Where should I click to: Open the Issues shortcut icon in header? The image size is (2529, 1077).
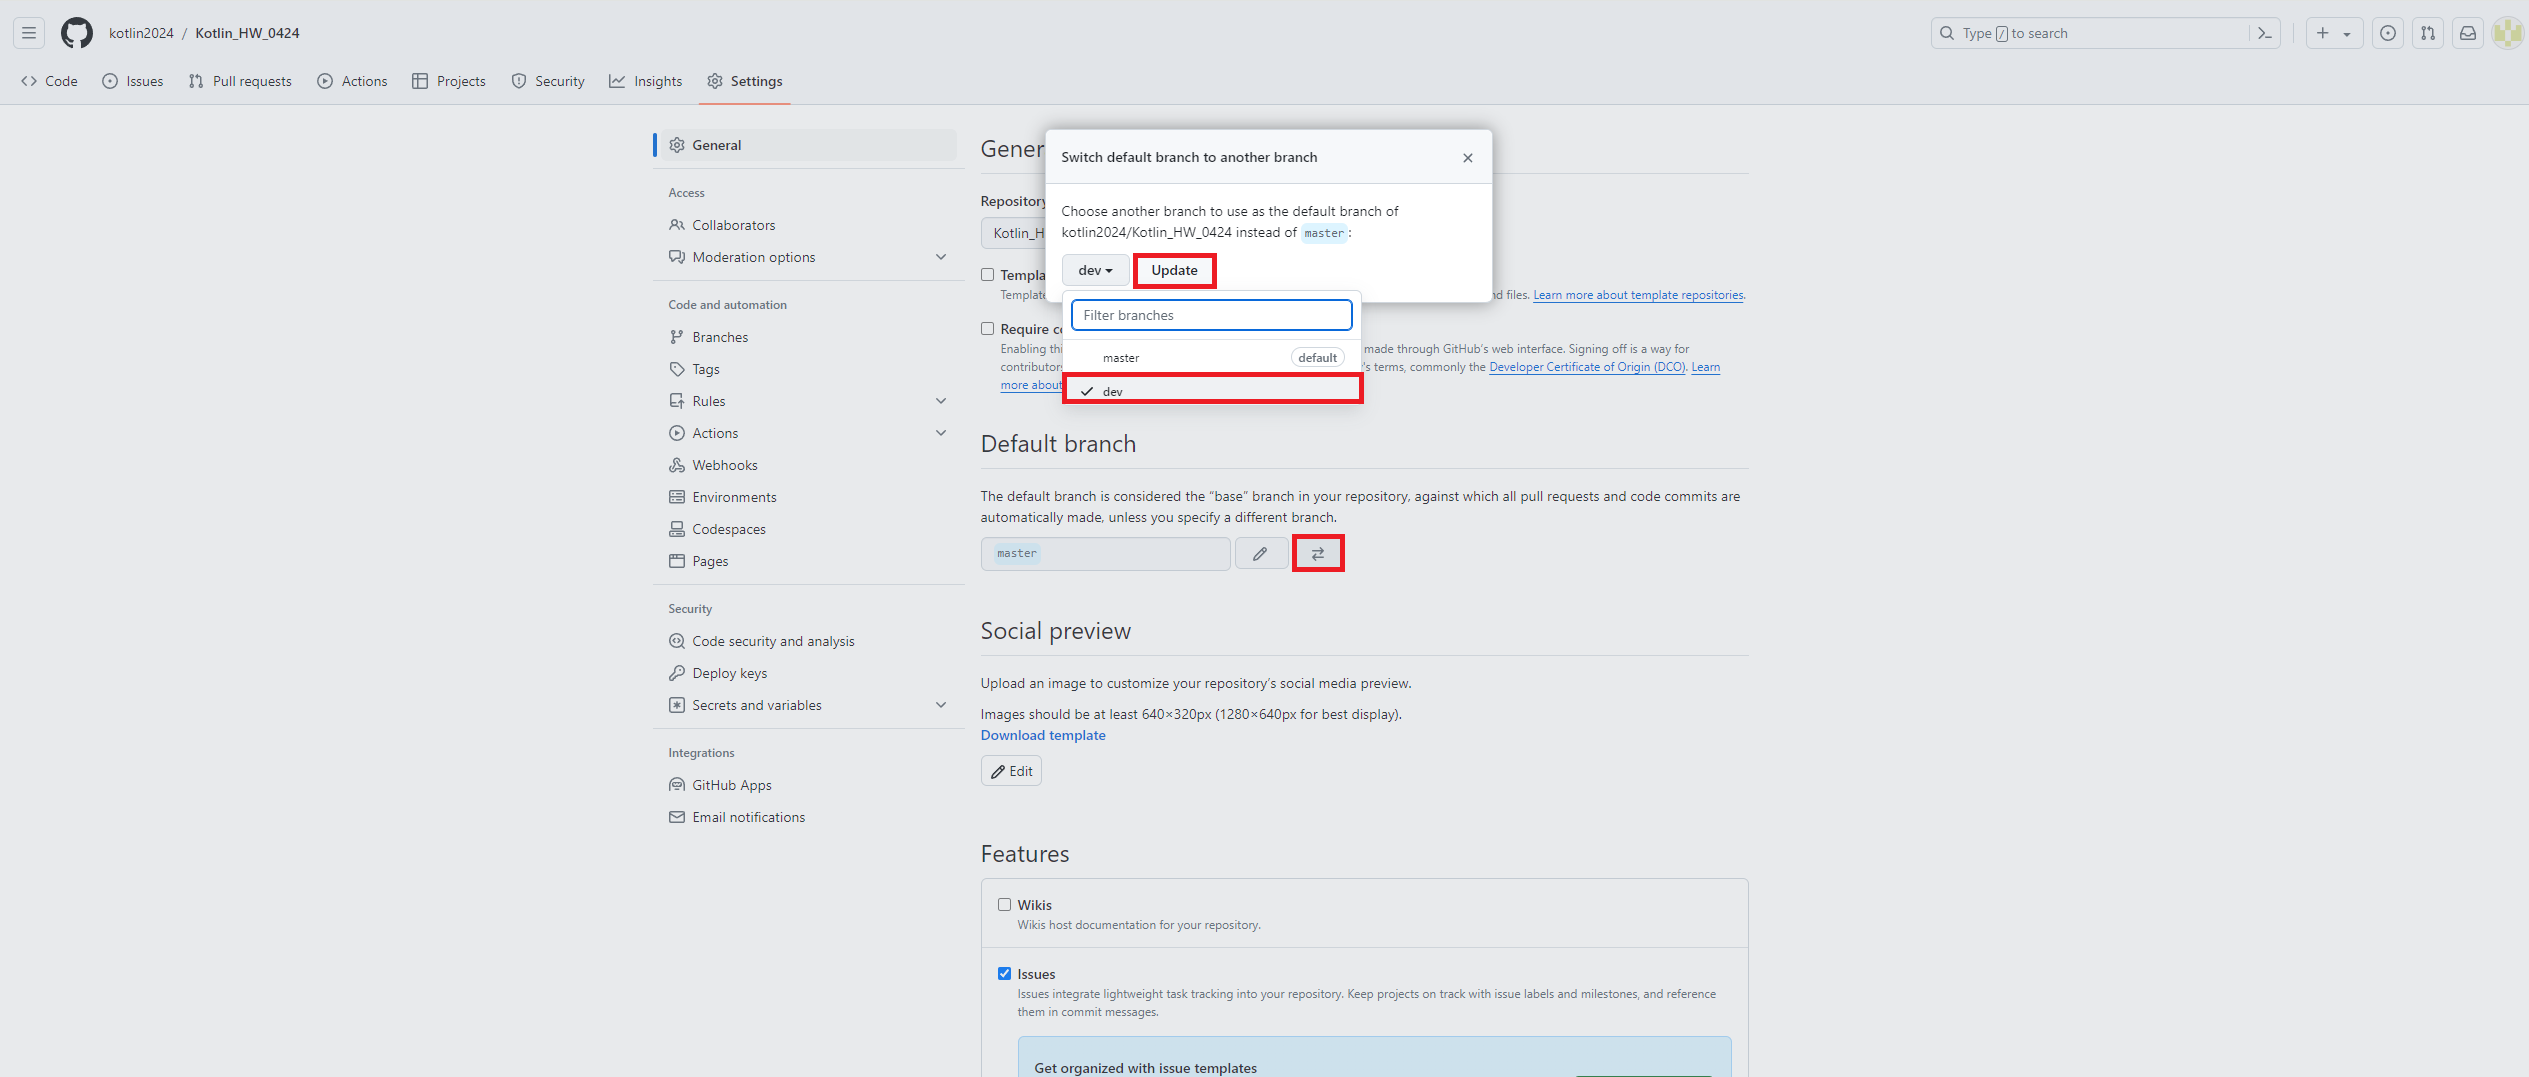coord(2388,33)
